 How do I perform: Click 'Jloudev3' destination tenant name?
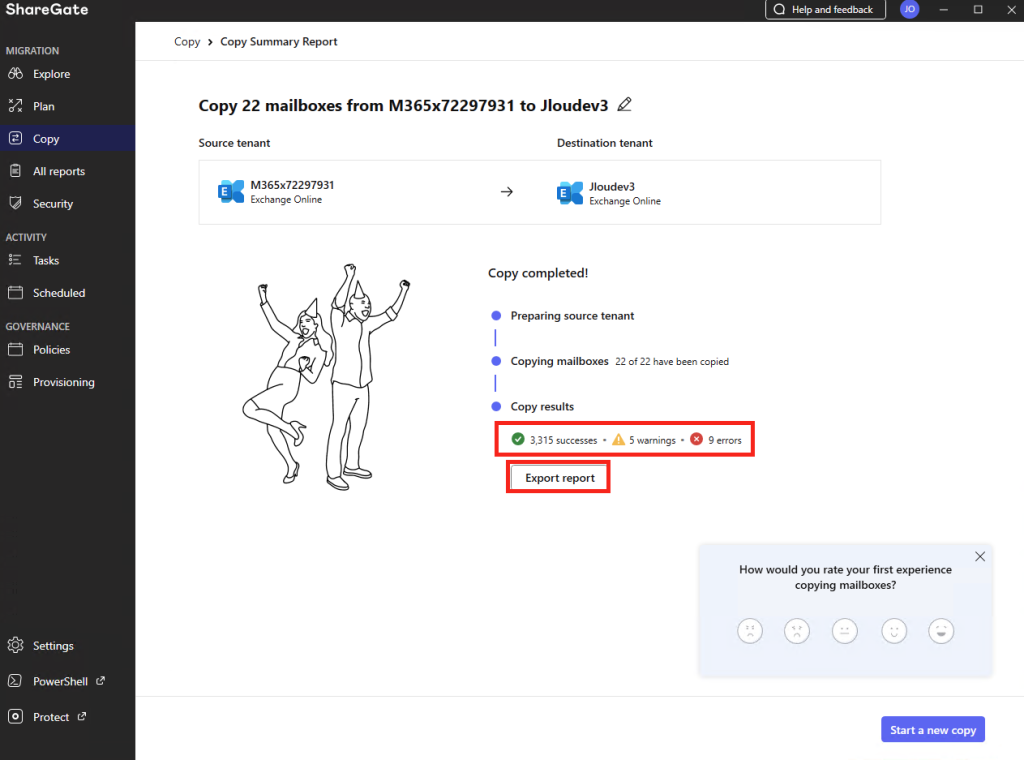612,187
